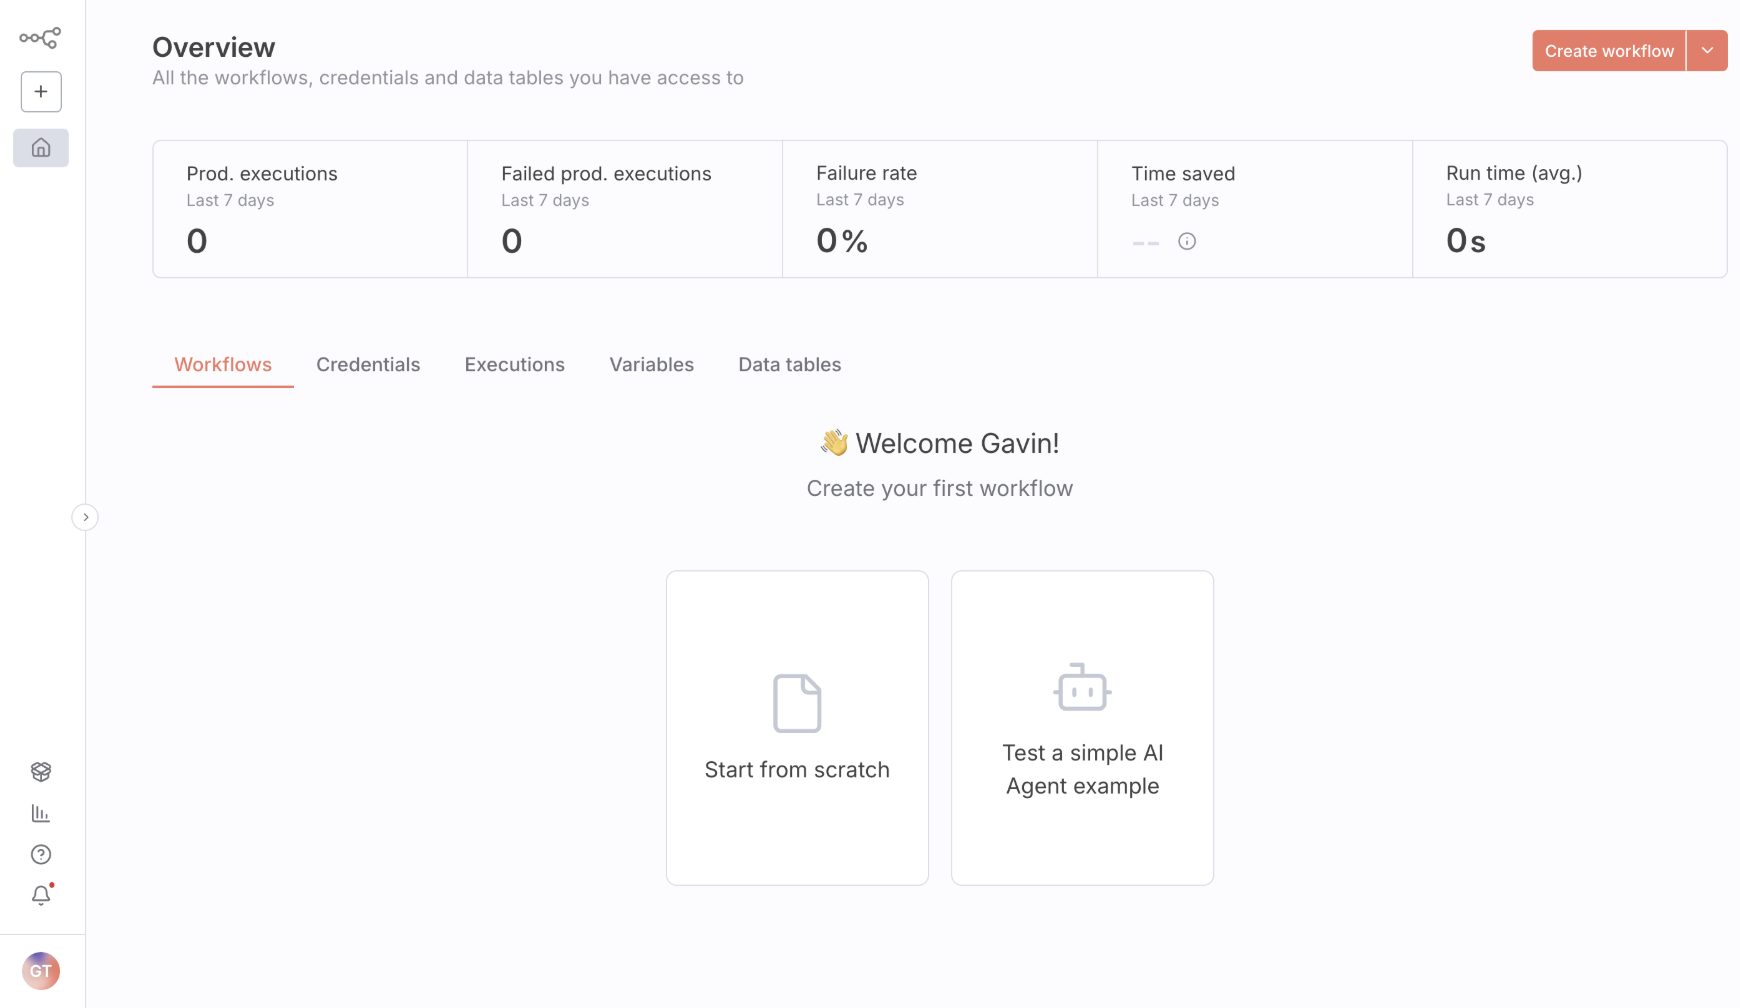This screenshot has height=1008, width=1740.
Task: Click the robot AI Agent icon
Action: click(1082, 687)
